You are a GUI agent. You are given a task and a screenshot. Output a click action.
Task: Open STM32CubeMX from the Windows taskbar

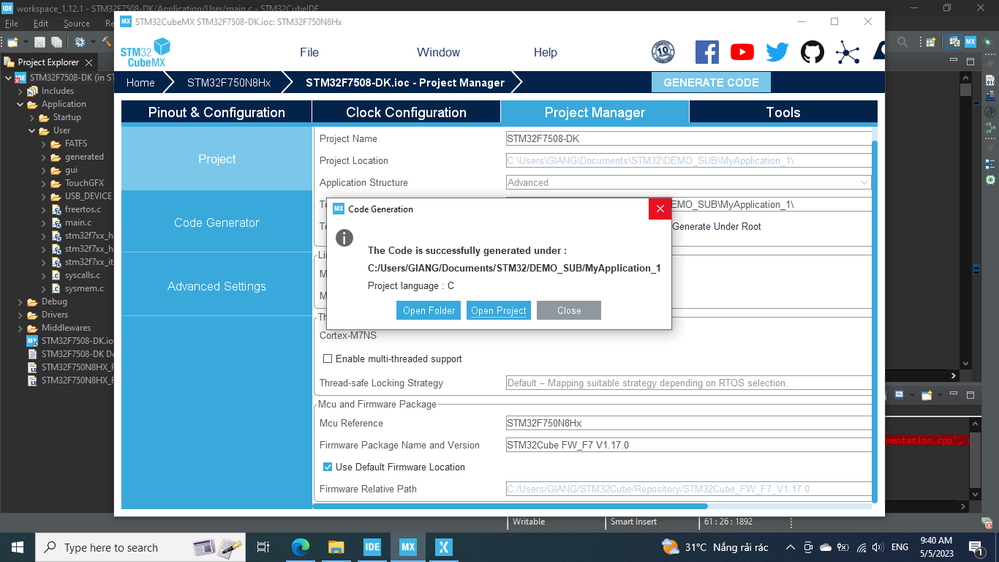pos(408,547)
